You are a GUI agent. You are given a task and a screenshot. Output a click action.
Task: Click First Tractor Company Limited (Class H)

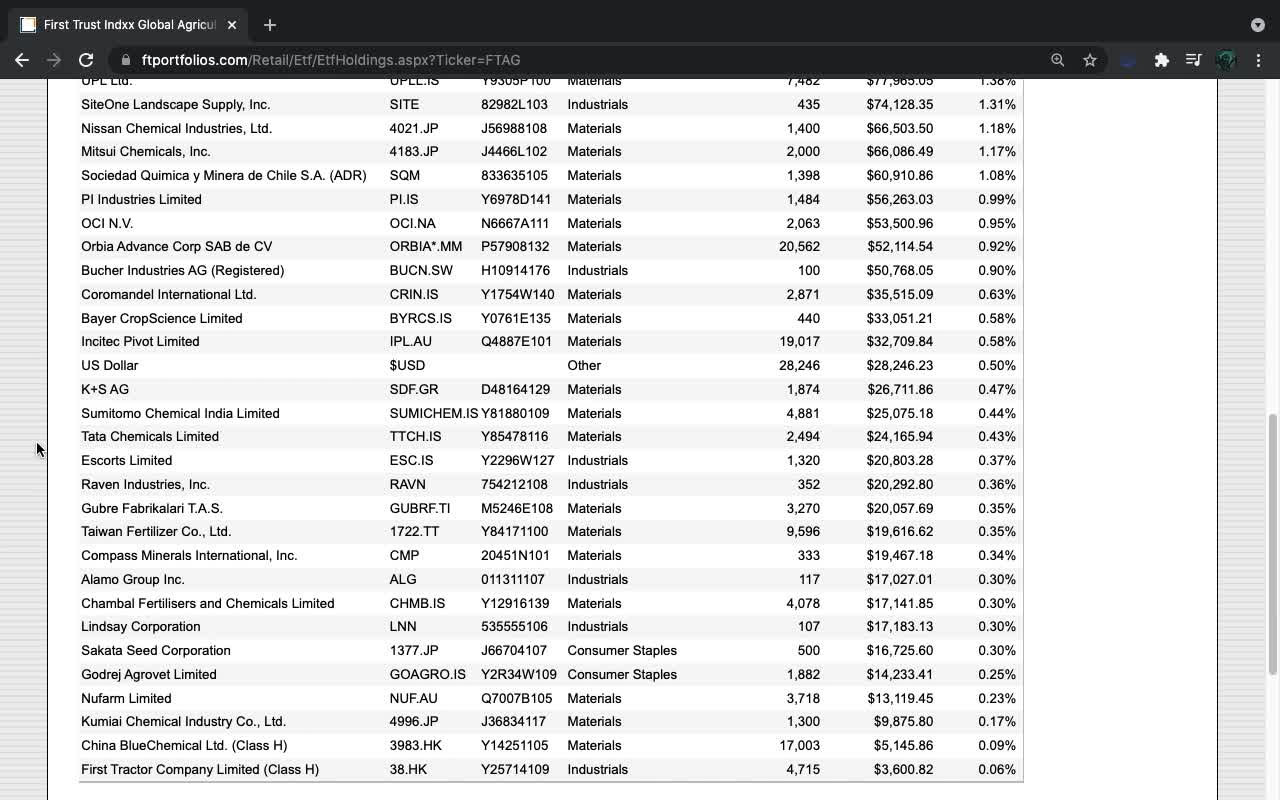point(200,769)
